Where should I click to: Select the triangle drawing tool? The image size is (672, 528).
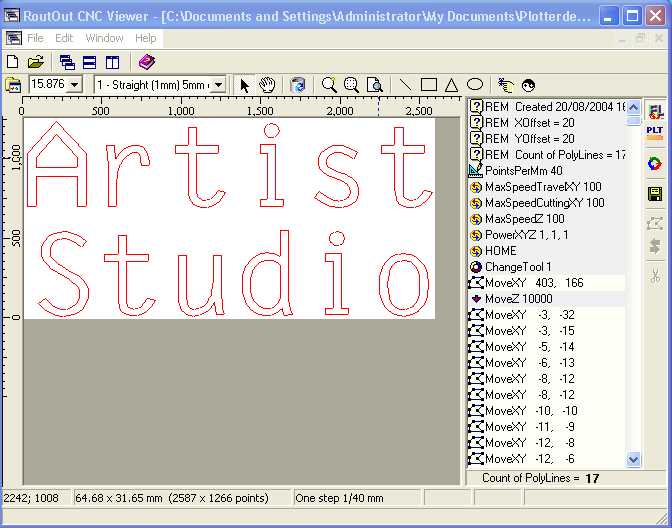pos(451,85)
